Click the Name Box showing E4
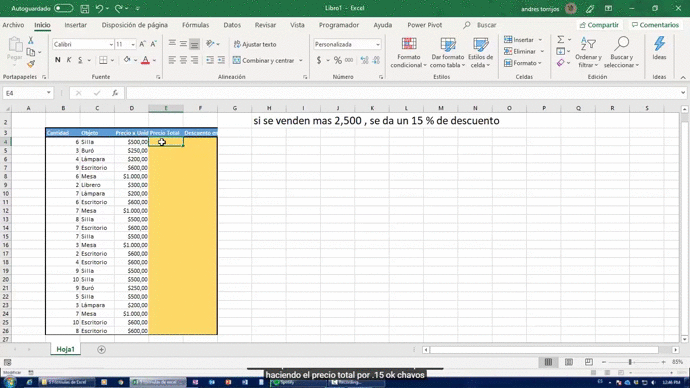690x388 pixels. click(27, 93)
